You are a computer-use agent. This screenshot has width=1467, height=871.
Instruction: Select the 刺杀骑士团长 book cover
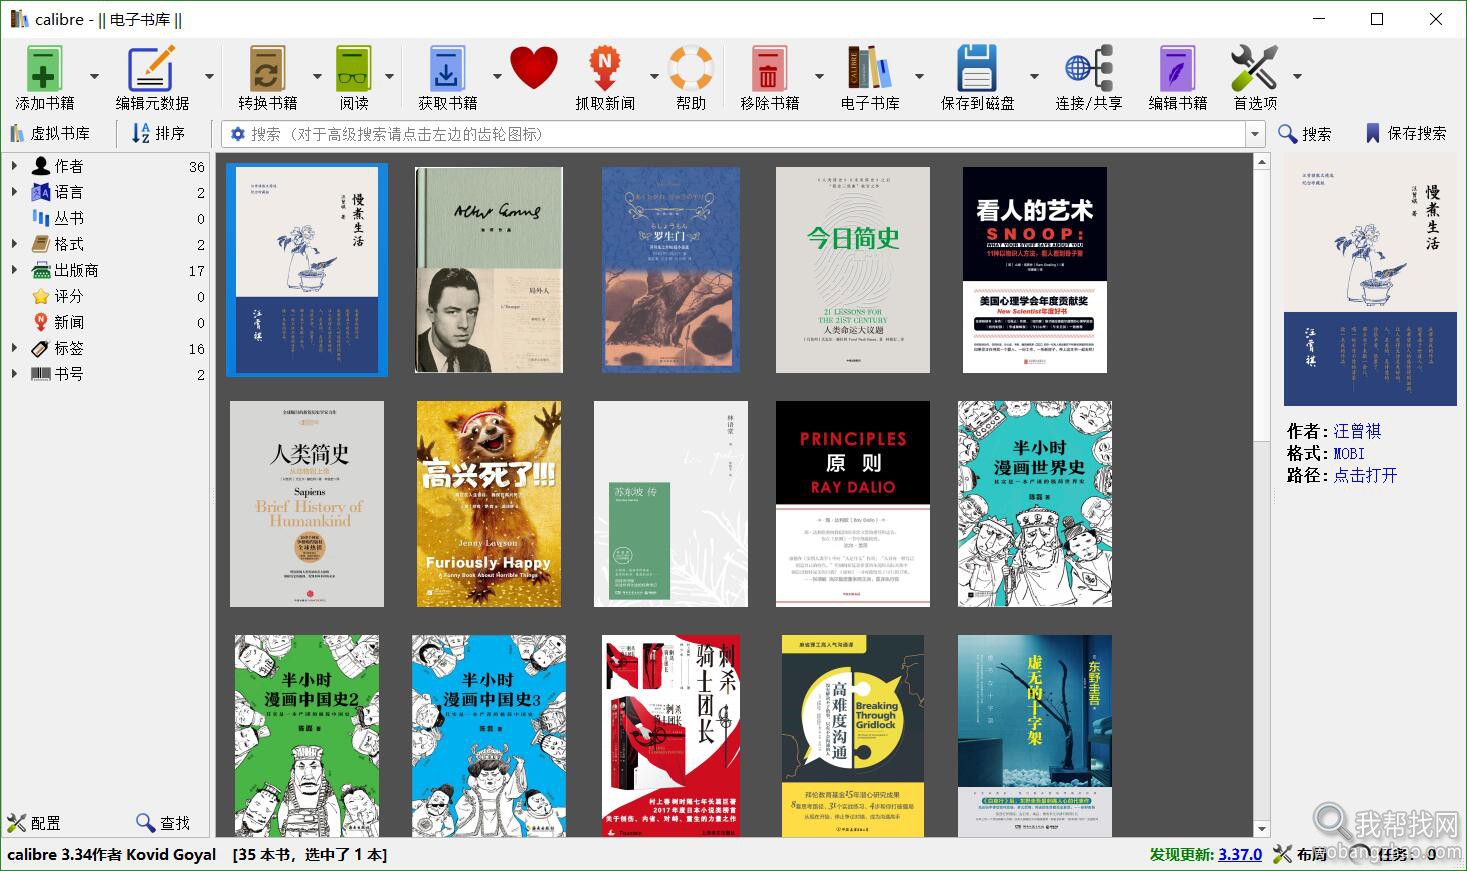pos(671,736)
